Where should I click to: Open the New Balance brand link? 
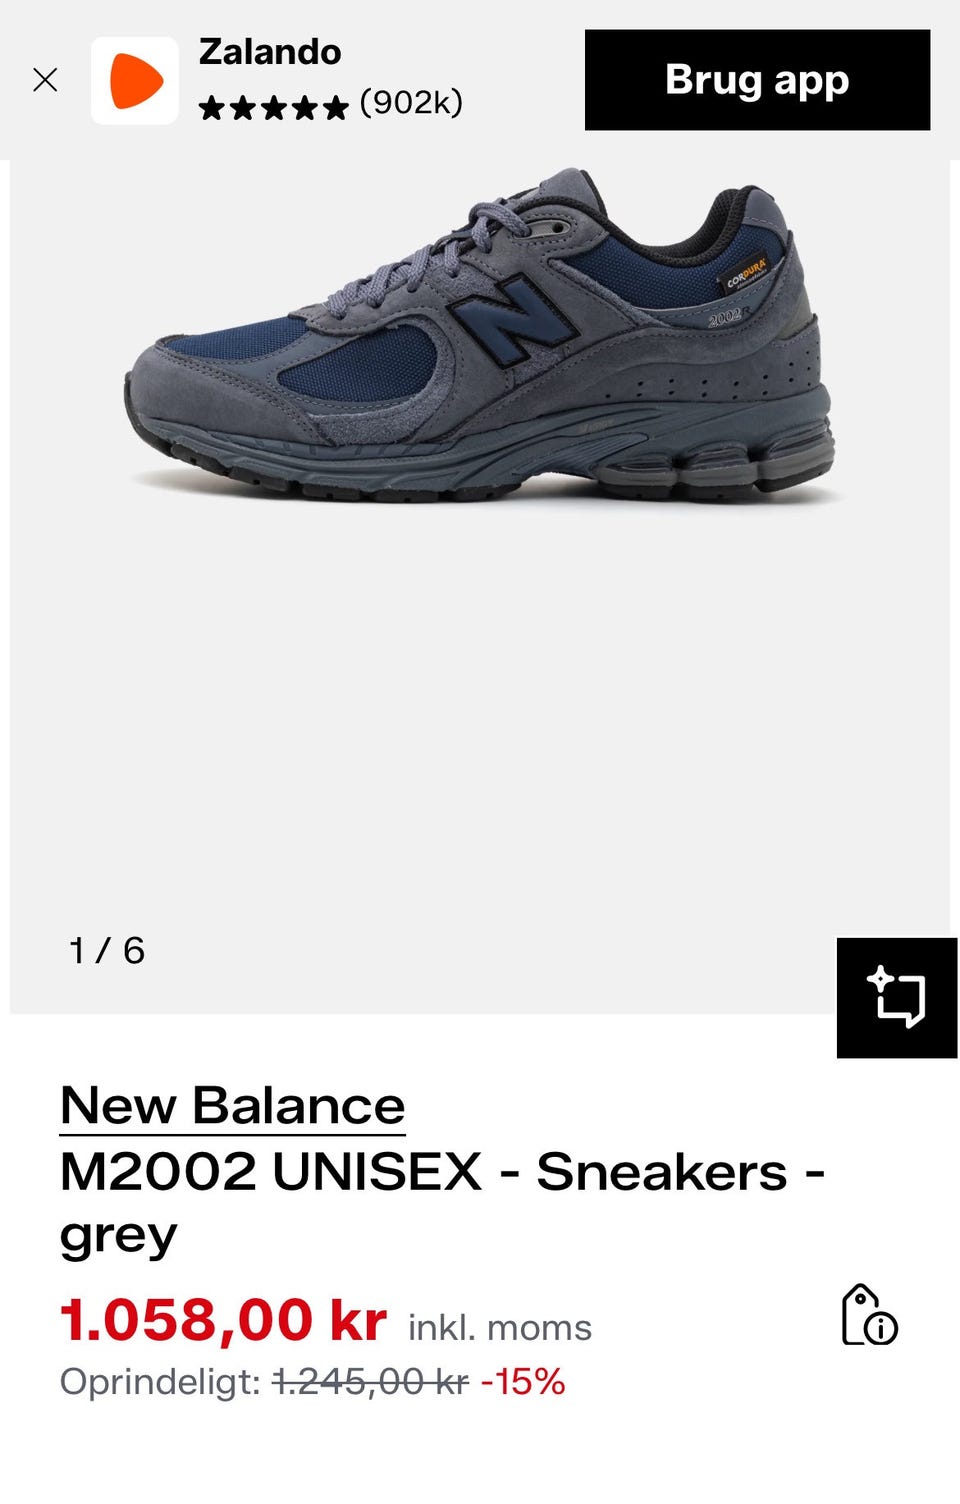point(232,1106)
